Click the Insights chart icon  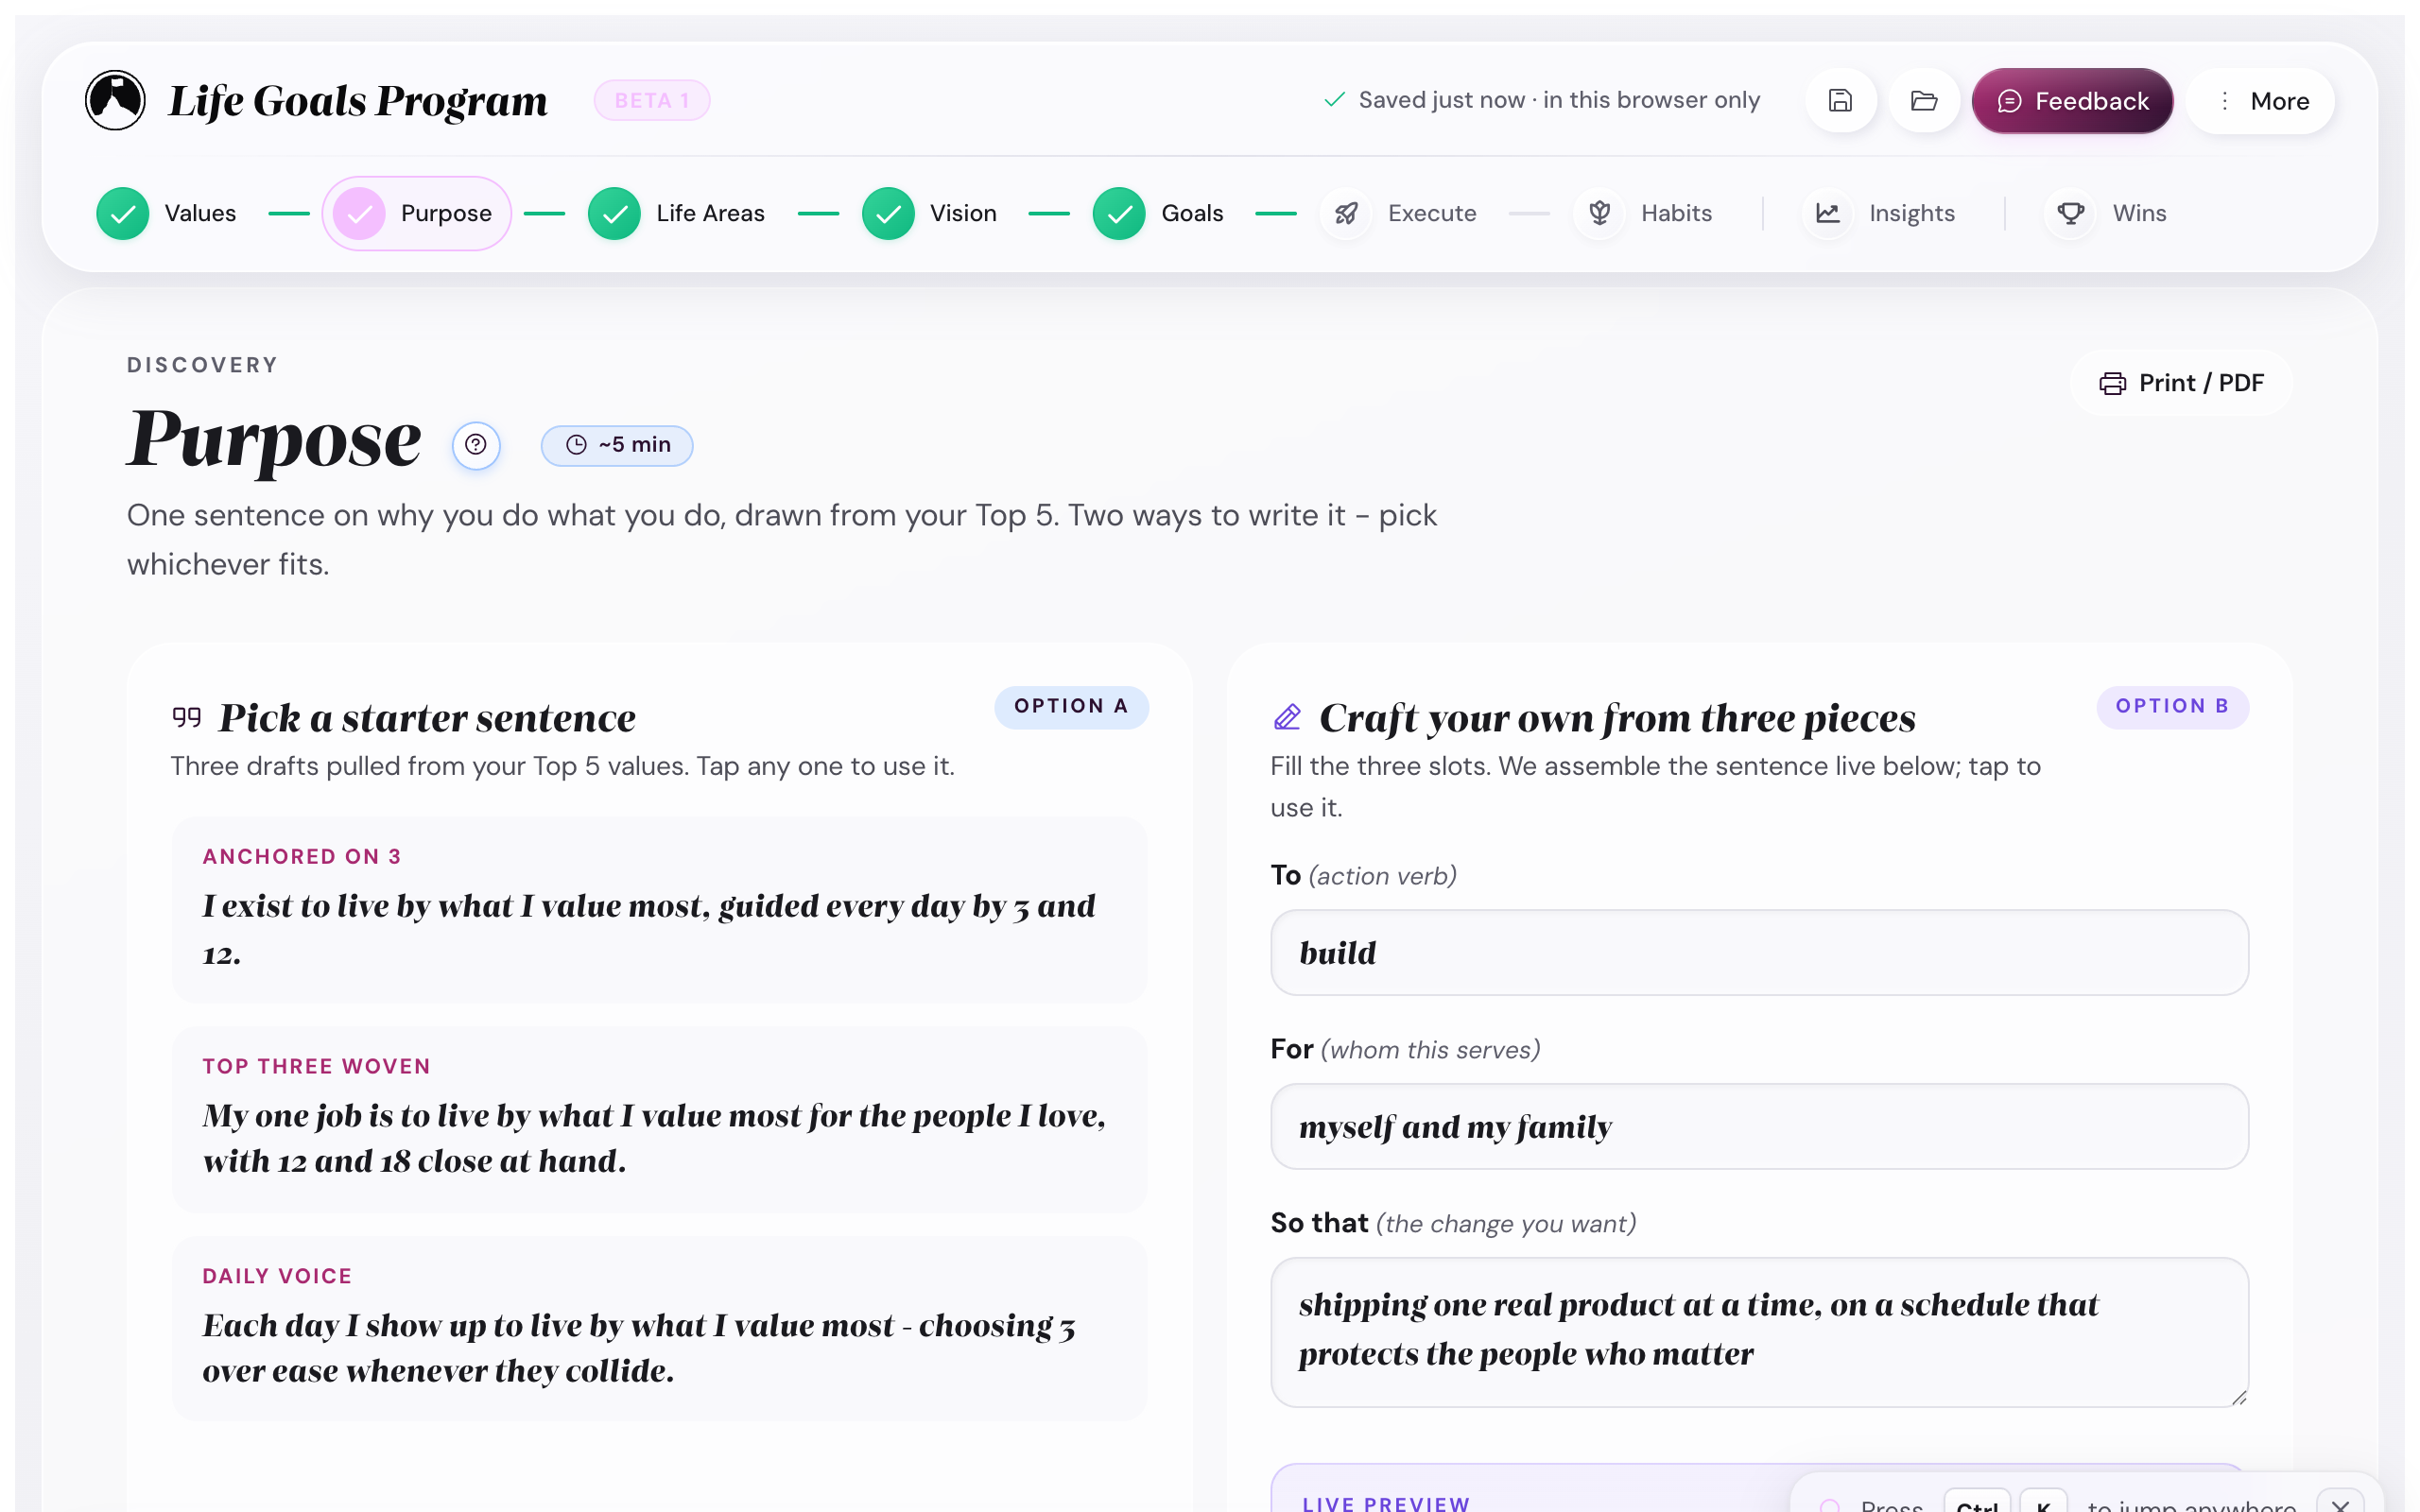click(1827, 213)
